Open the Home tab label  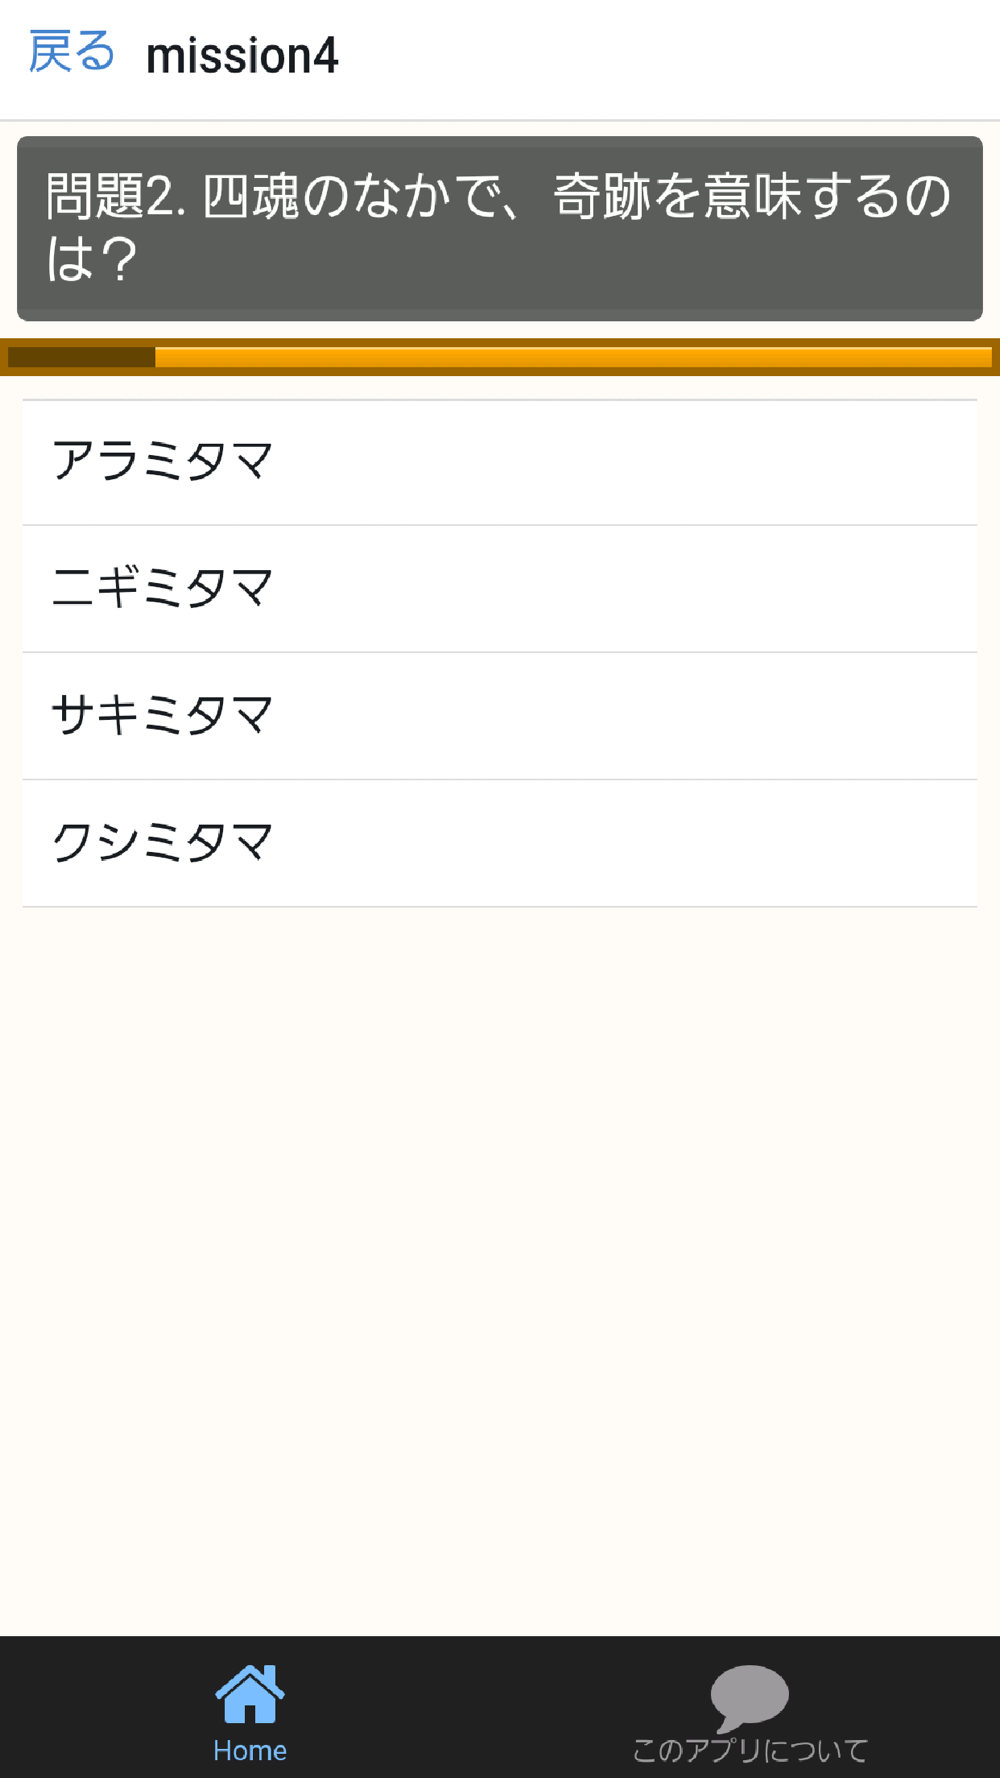click(250, 1750)
